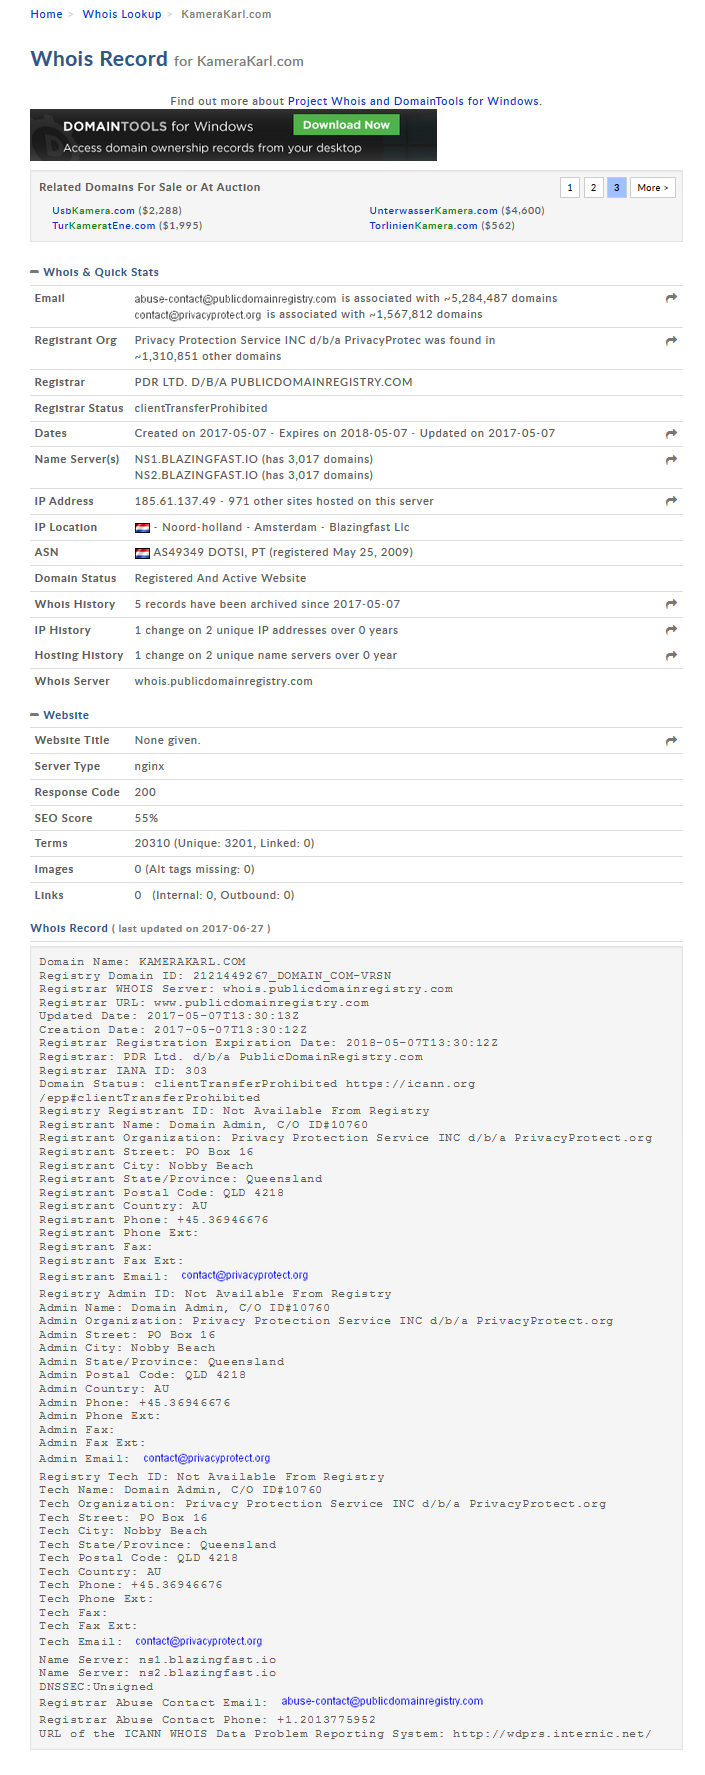This screenshot has width=705, height=1775.
Task: Click the arrow icon beside Registrant Org
Action: 671,341
